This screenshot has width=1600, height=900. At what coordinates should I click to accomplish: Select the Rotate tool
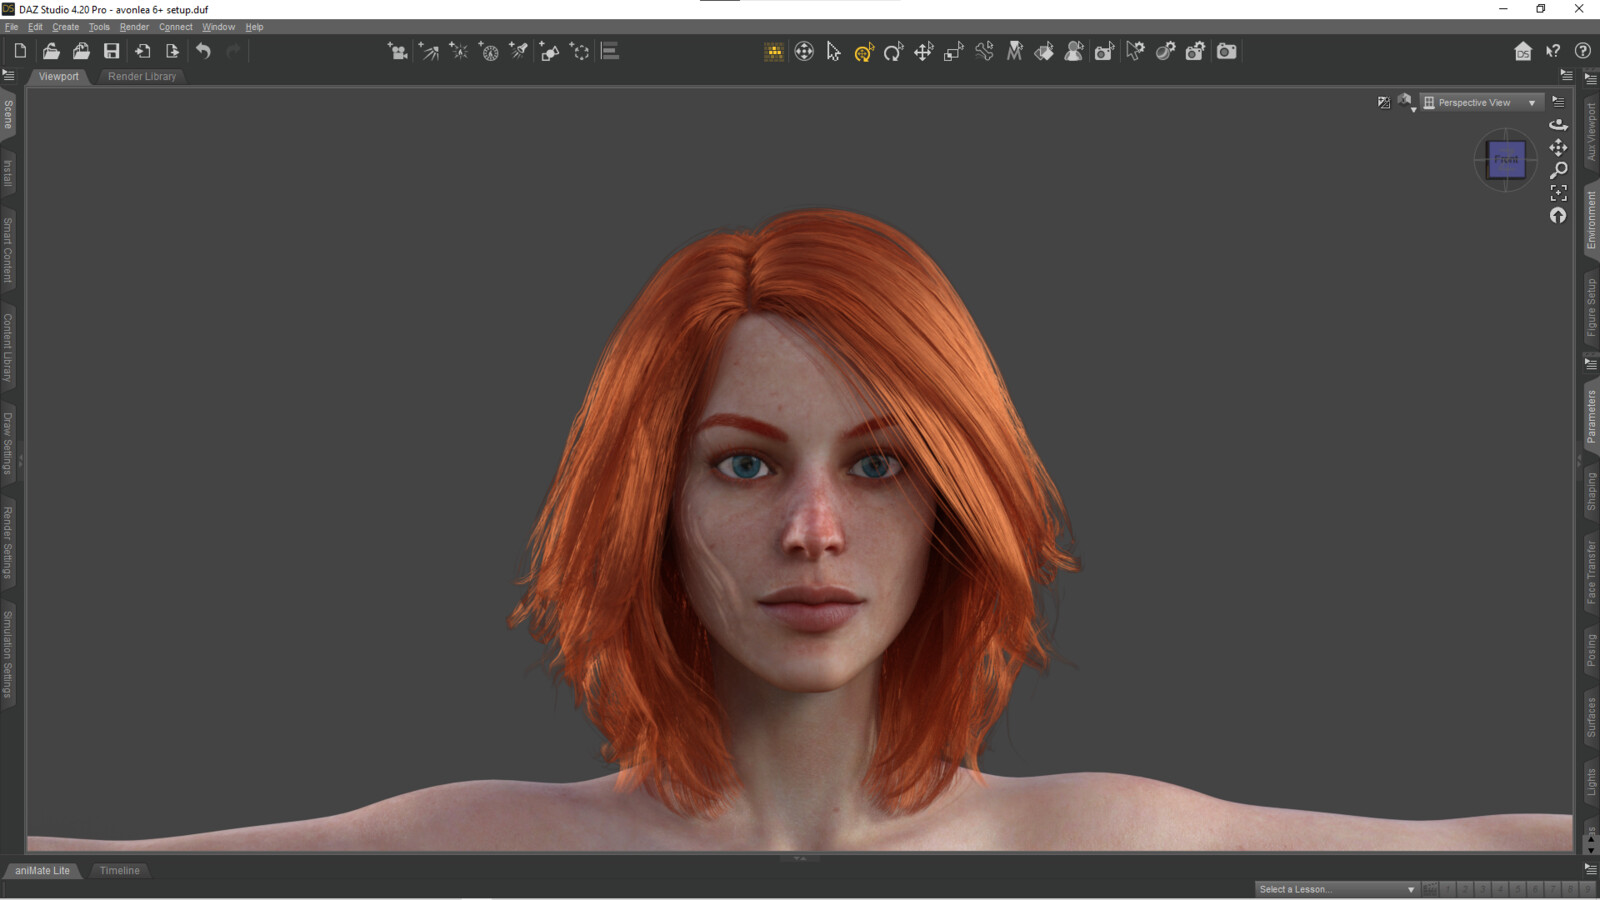pos(894,52)
